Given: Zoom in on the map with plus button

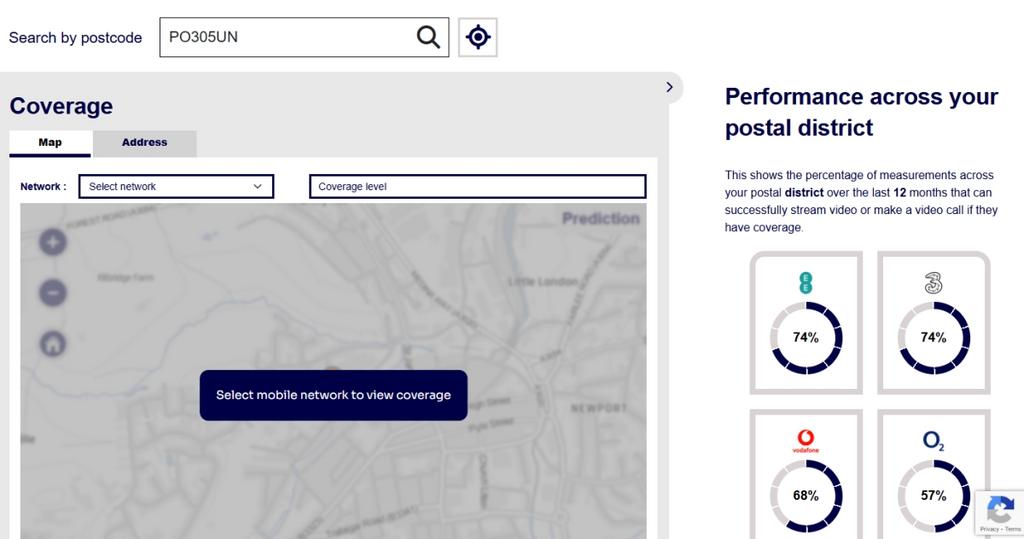Looking at the screenshot, I should pos(53,242).
